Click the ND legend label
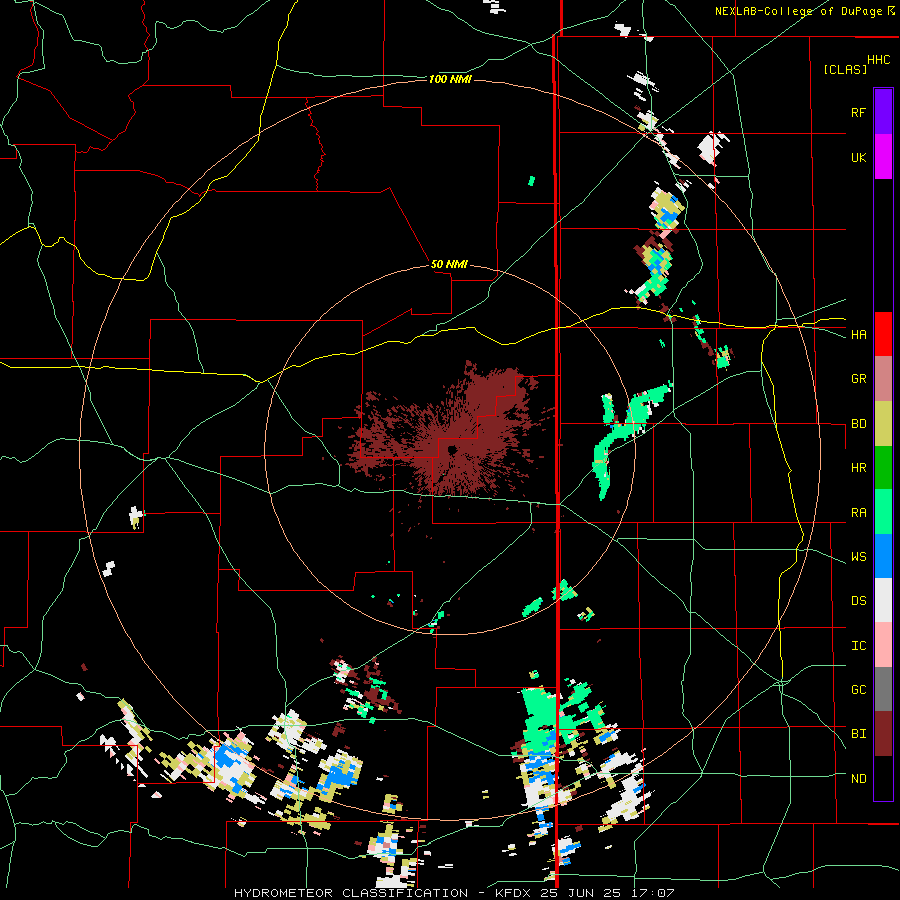Image resolution: width=900 pixels, height=900 pixels. (x=858, y=778)
